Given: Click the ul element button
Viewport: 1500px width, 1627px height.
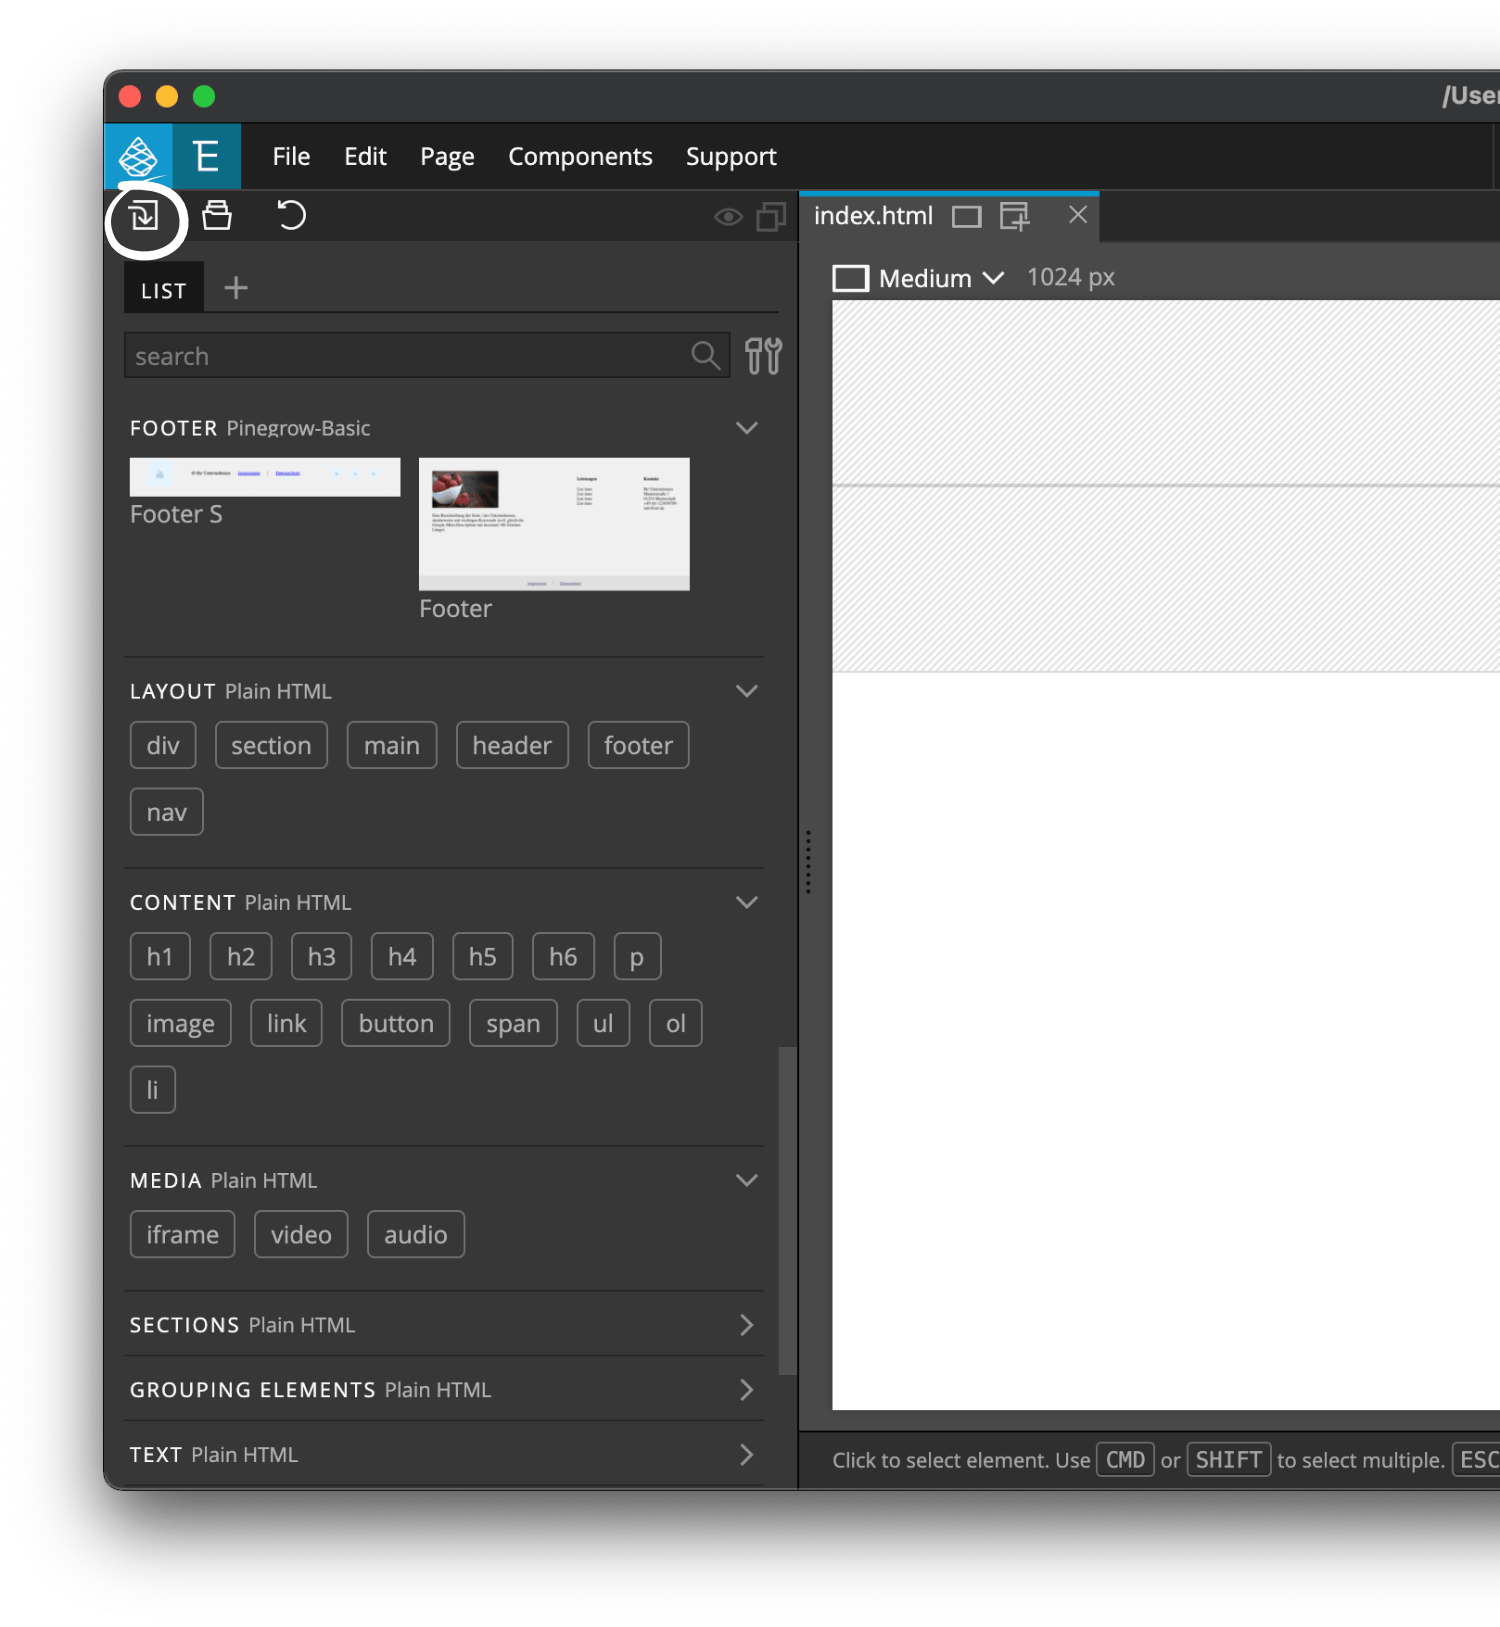Looking at the screenshot, I should 603,1023.
